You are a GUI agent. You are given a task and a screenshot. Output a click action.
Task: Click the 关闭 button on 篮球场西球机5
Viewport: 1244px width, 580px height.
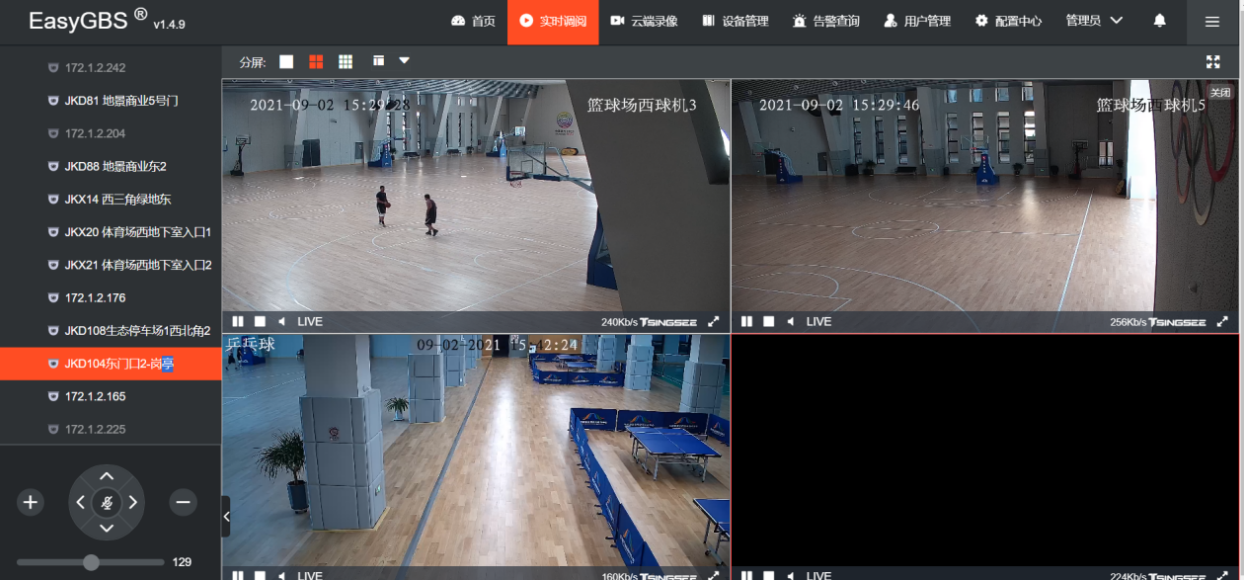[1222, 92]
